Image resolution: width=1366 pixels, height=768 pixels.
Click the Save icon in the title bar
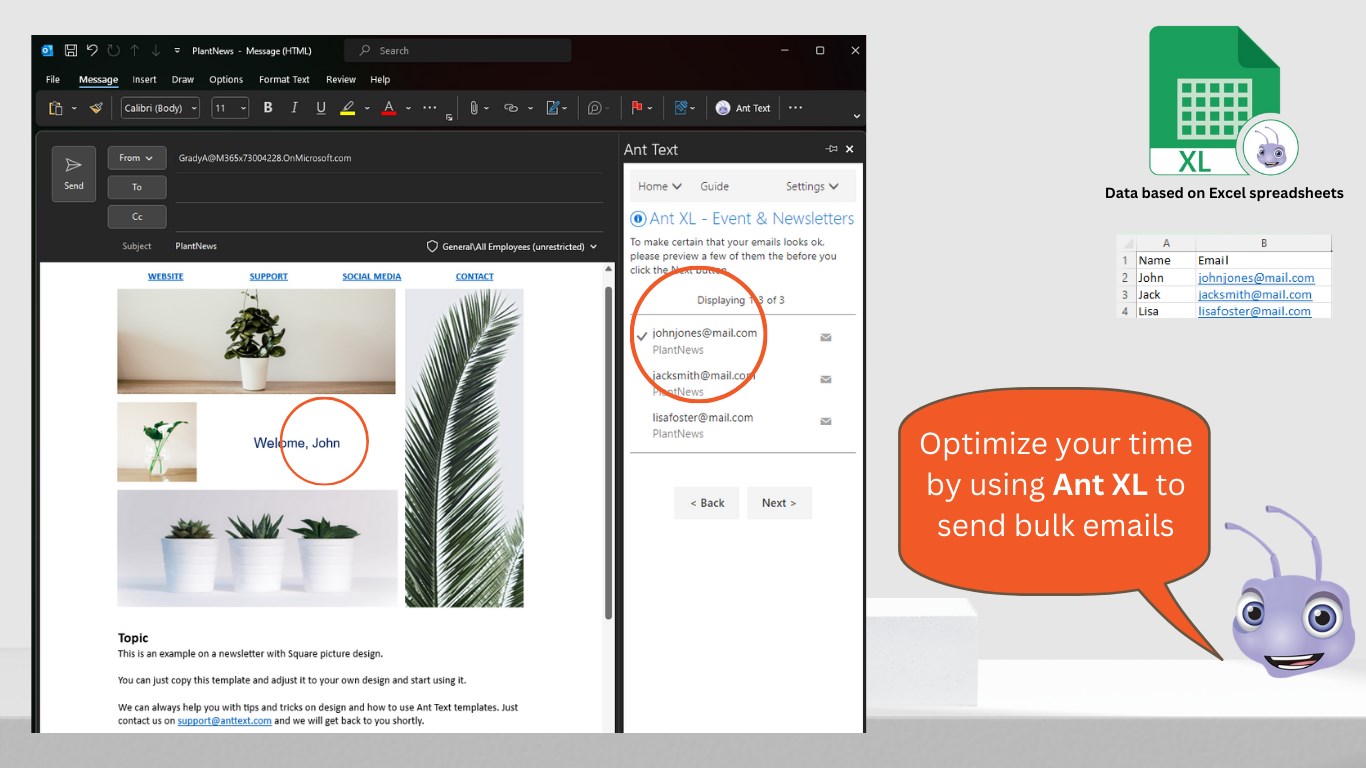[71, 50]
